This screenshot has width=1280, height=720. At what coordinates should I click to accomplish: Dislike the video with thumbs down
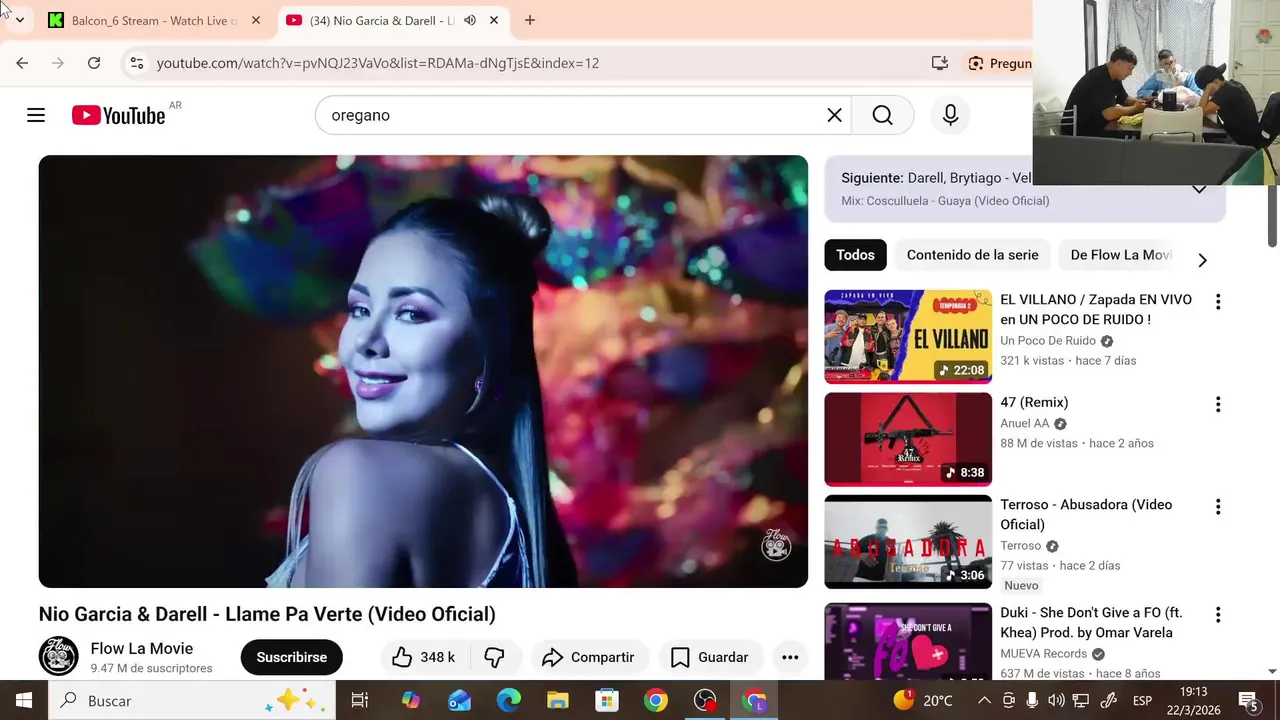tap(494, 657)
